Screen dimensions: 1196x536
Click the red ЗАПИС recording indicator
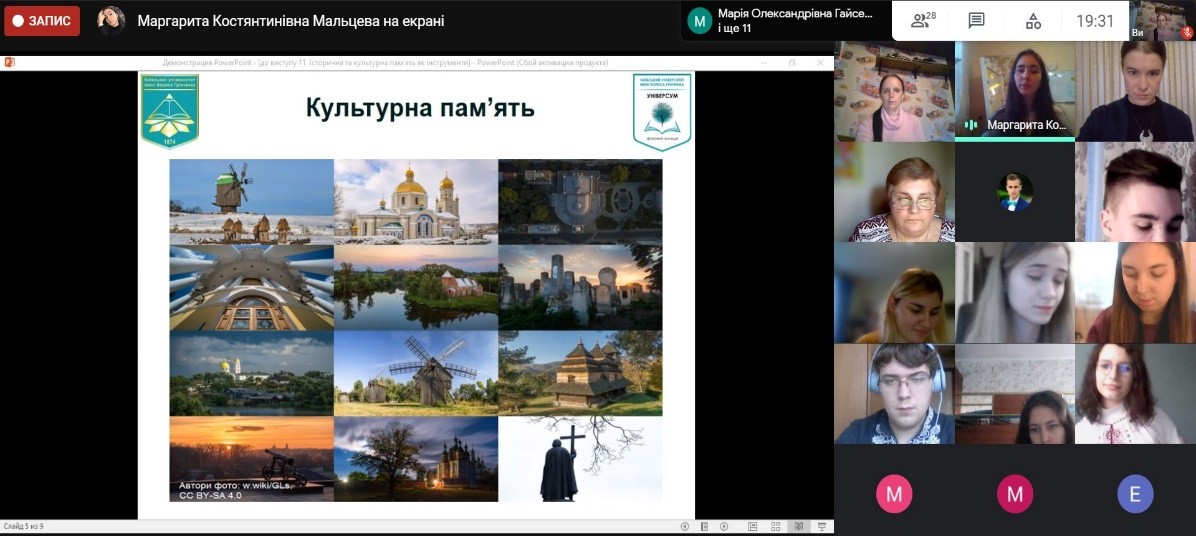(x=42, y=20)
